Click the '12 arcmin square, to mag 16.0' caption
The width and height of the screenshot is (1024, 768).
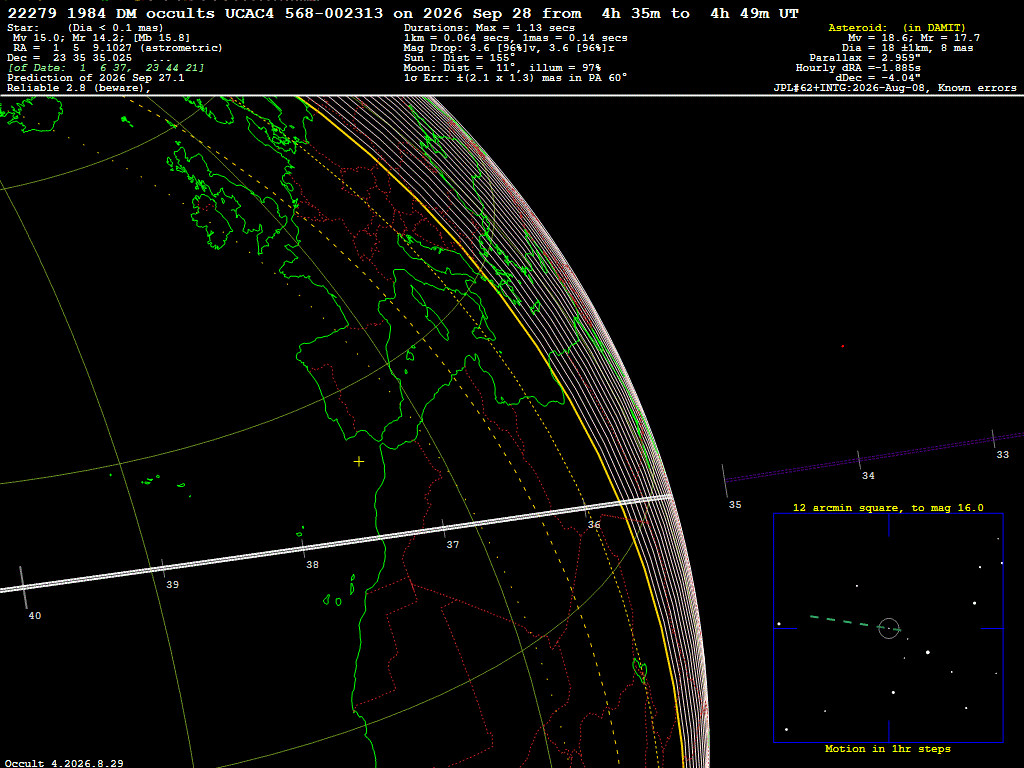pos(888,507)
